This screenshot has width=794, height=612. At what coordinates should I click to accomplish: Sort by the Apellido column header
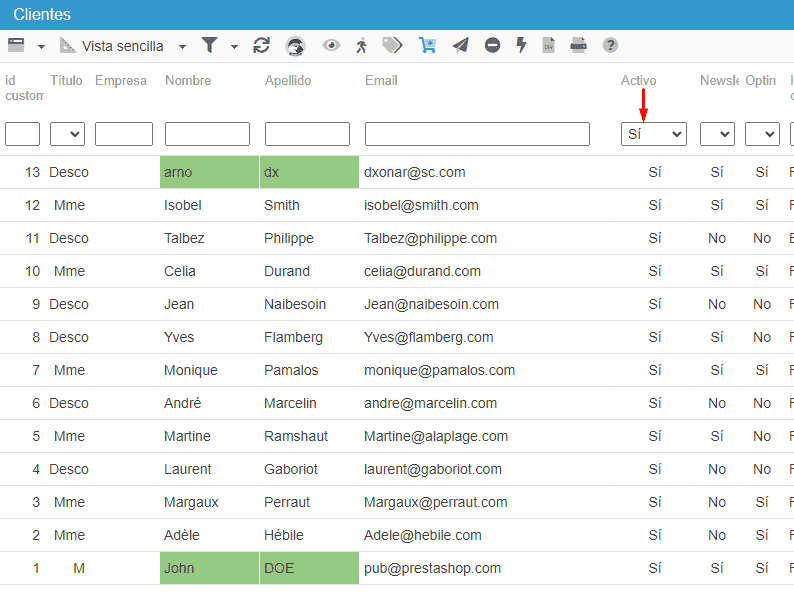(288, 81)
